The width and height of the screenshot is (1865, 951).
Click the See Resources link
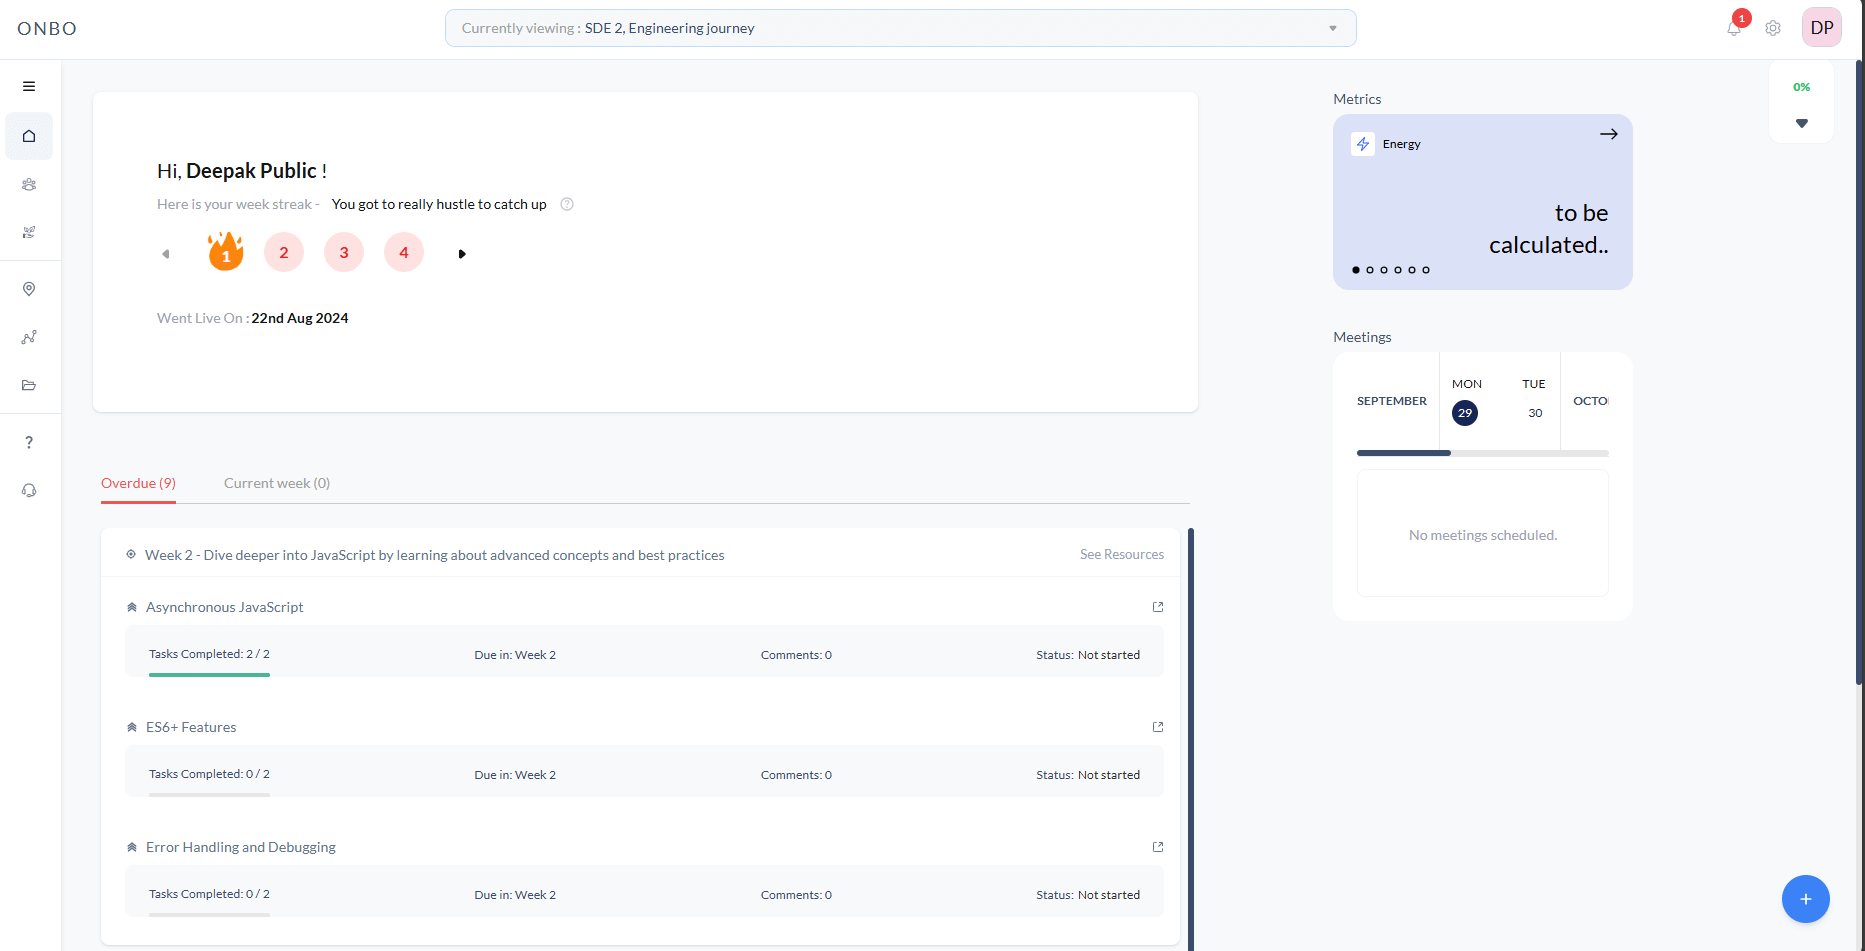(x=1121, y=554)
